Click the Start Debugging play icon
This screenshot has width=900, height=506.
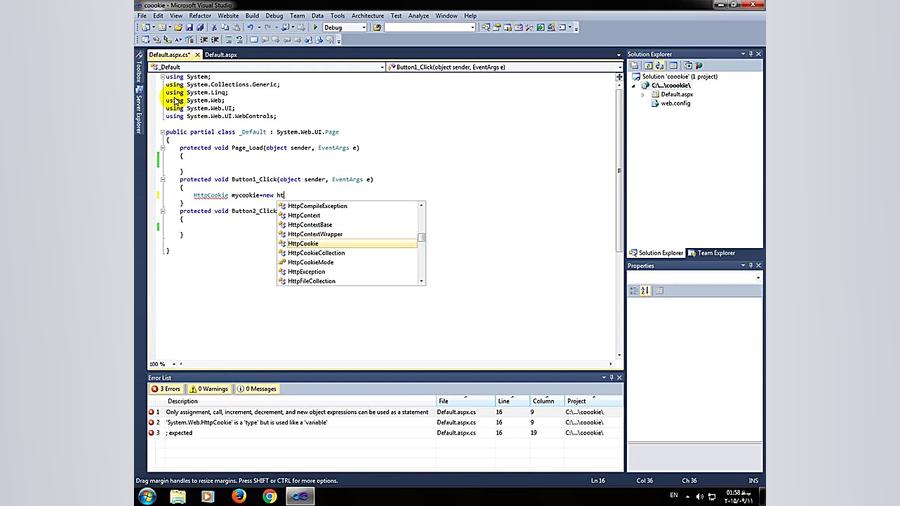coord(315,27)
